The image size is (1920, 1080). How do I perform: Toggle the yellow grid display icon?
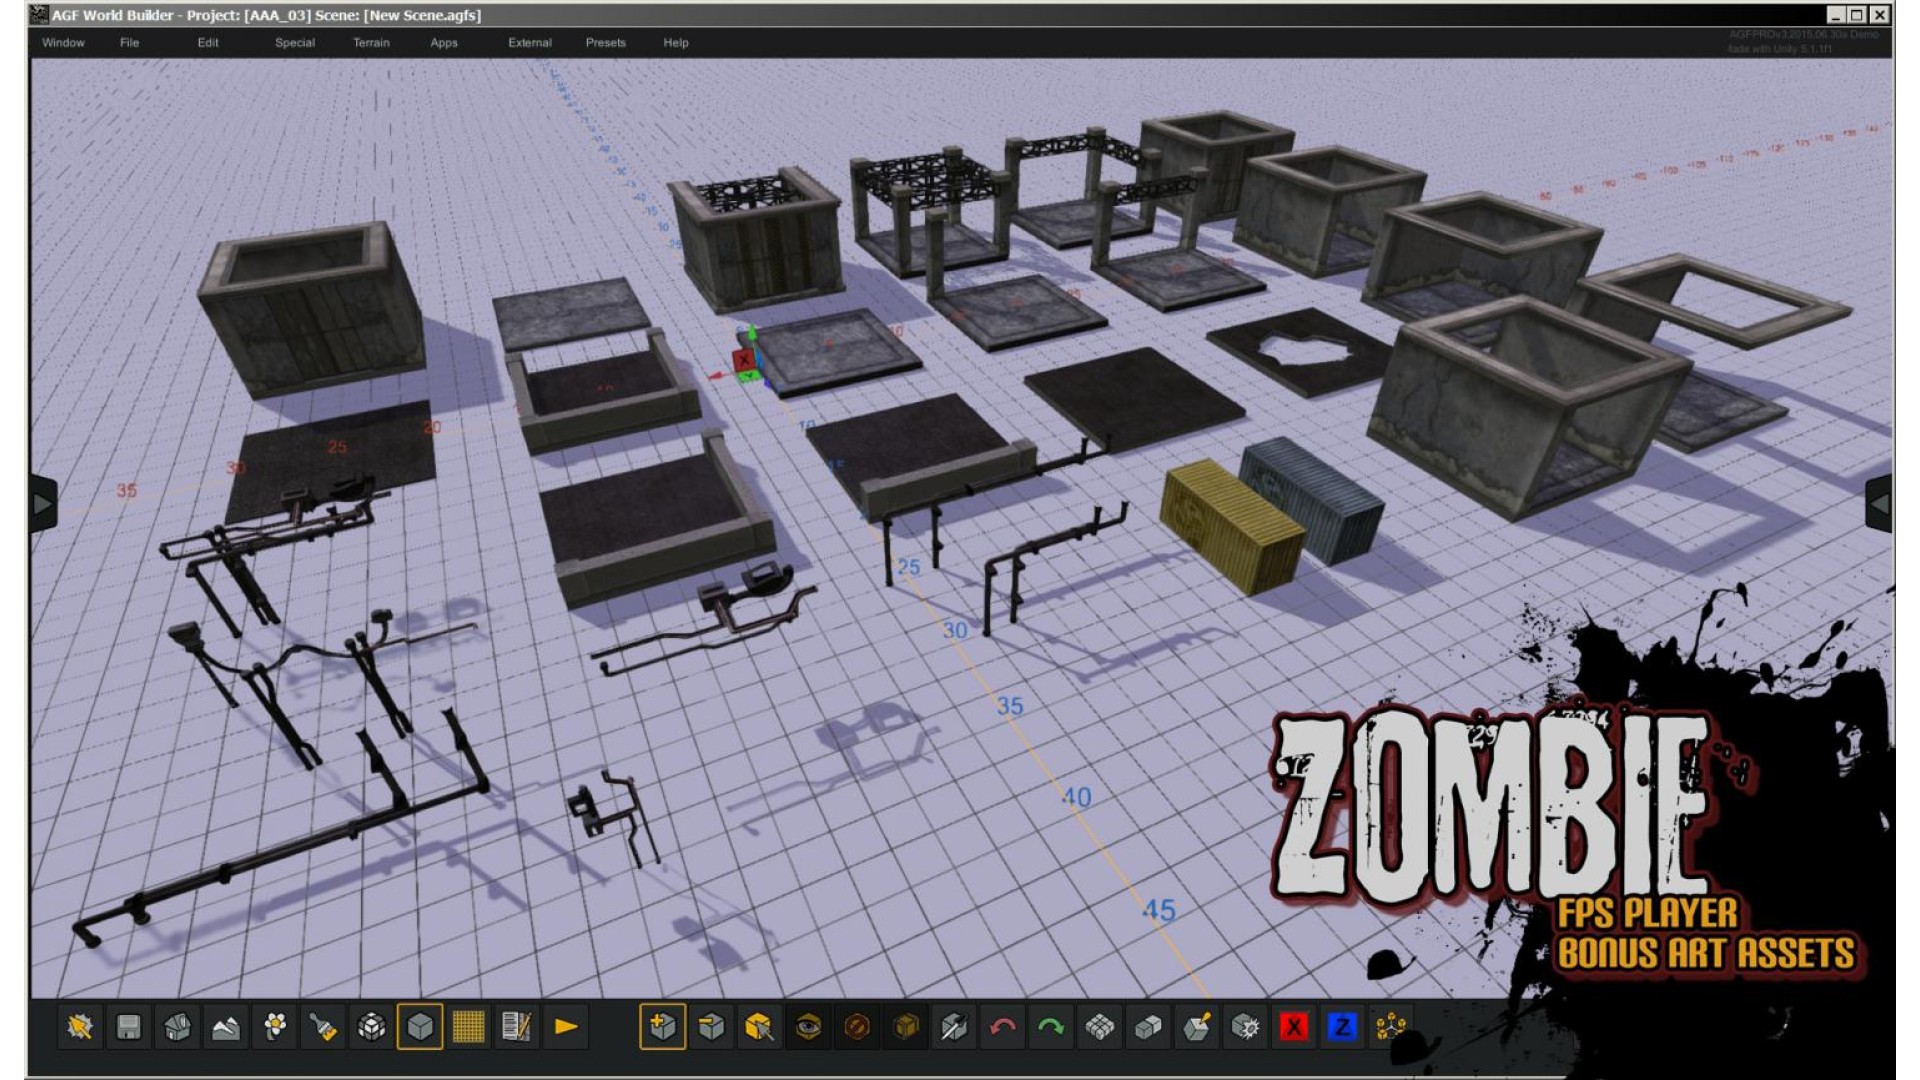click(469, 1027)
